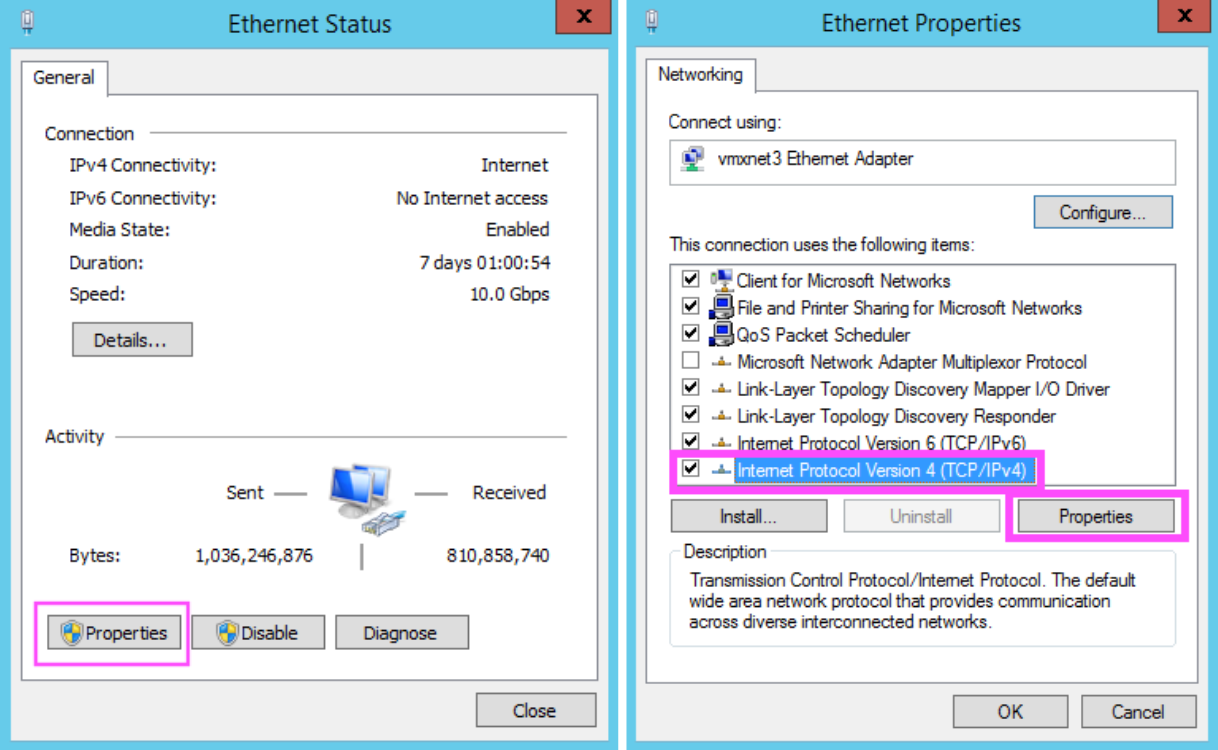This screenshot has height=750, width=1218.
Task: Uncheck Internet Protocol Version 4 checkbox
Action: [690, 469]
